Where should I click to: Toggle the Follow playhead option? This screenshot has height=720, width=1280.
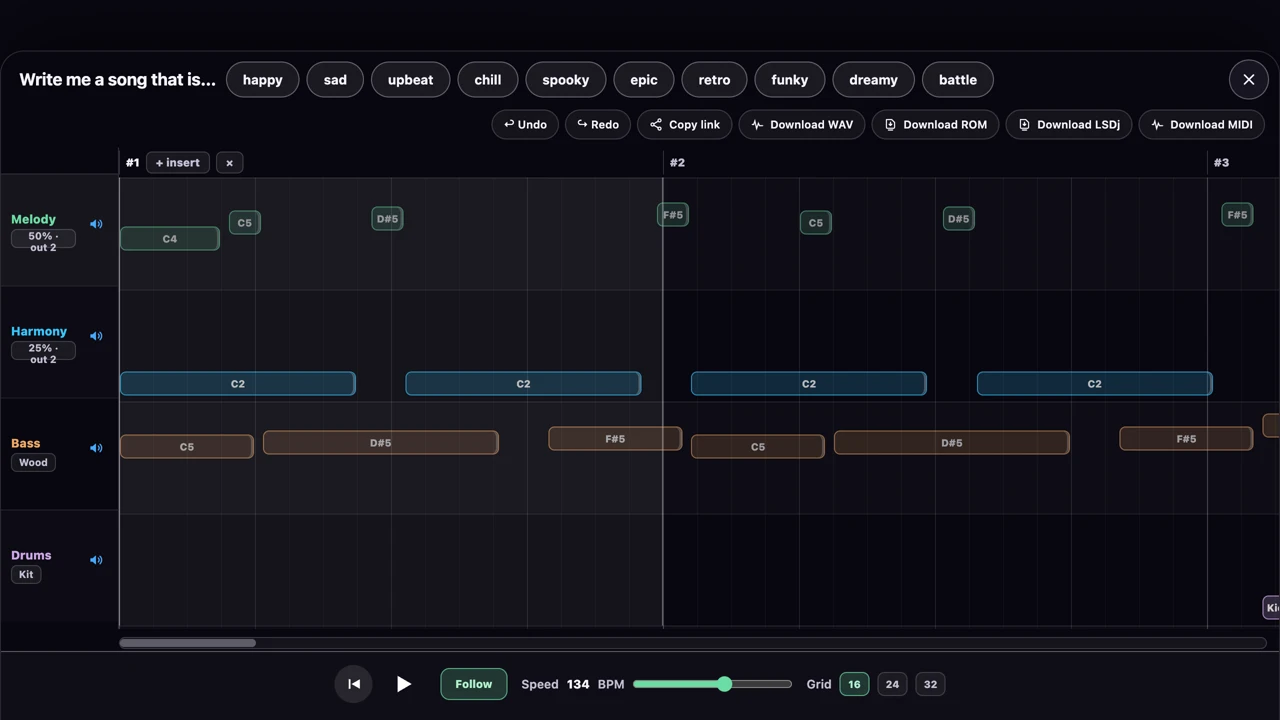(x=474, y=684)
